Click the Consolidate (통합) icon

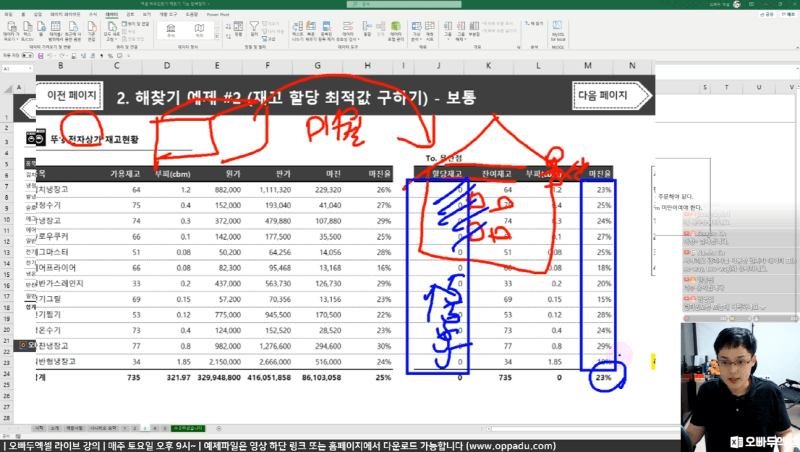(367, 29)
